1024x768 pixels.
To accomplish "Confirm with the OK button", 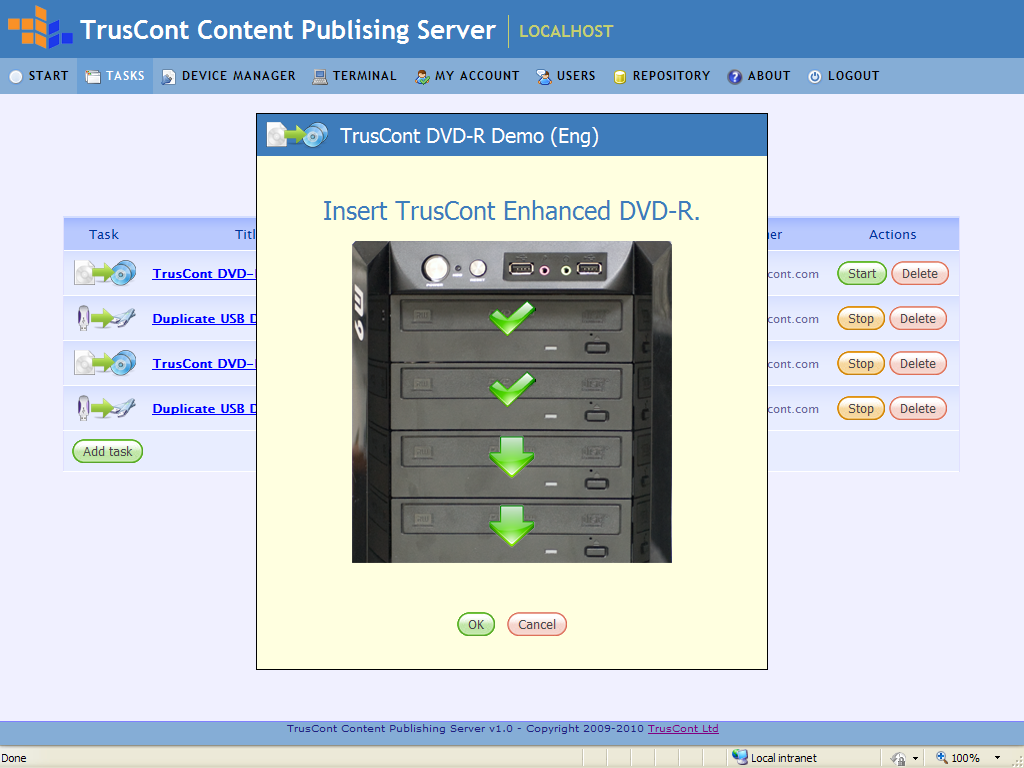I will pos(476,624).
